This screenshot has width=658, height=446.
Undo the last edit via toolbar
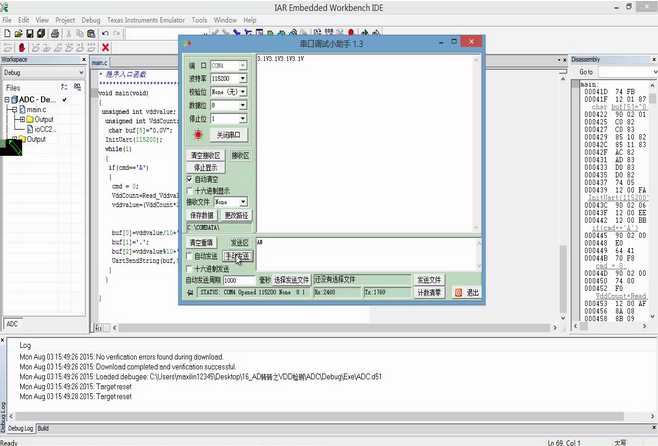pos(105,34)
